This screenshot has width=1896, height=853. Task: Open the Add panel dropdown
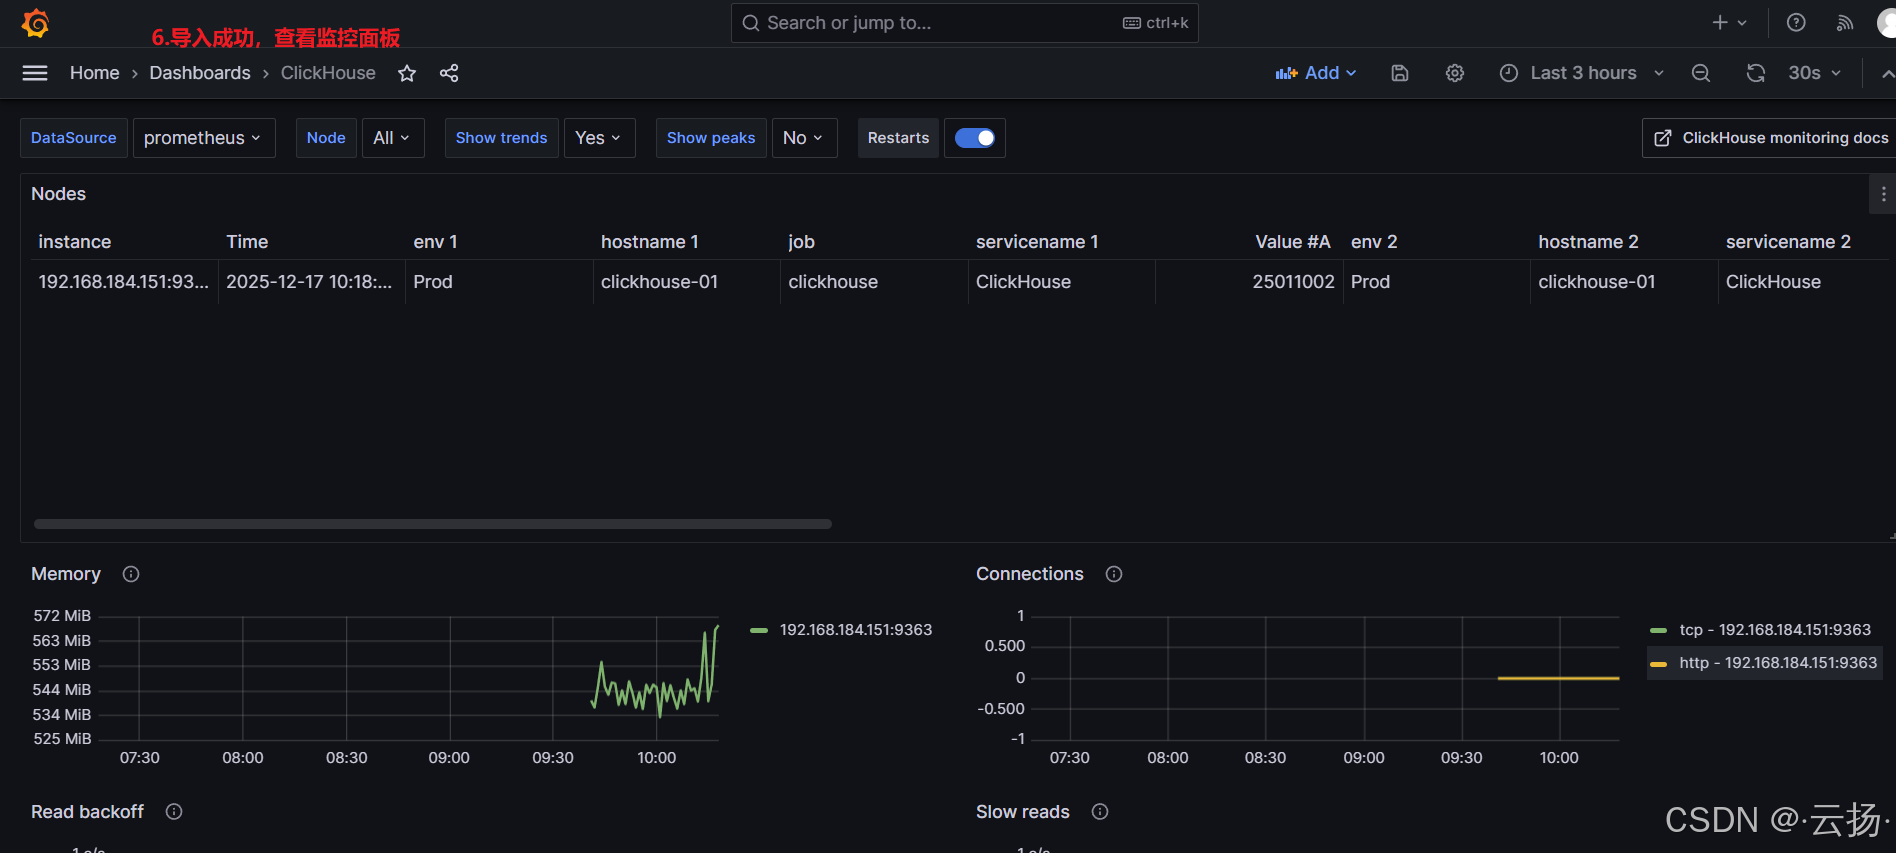pos(1316,73)
